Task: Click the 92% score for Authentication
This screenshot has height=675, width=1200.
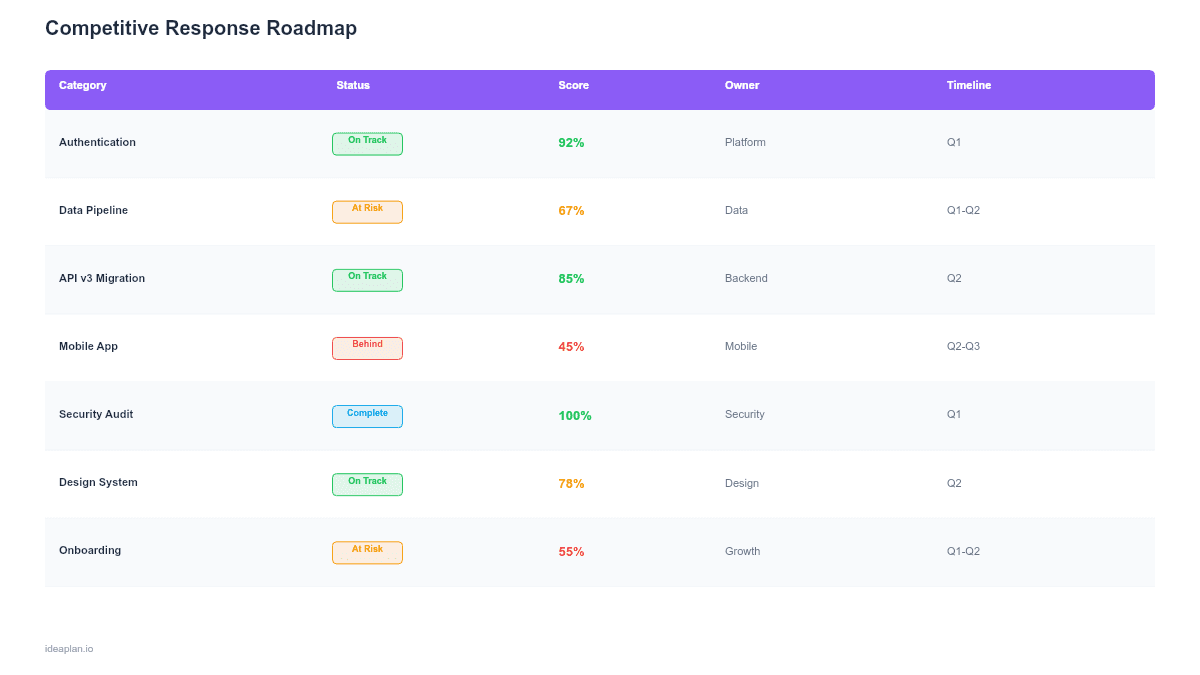Action: click(x=571, y=143)
